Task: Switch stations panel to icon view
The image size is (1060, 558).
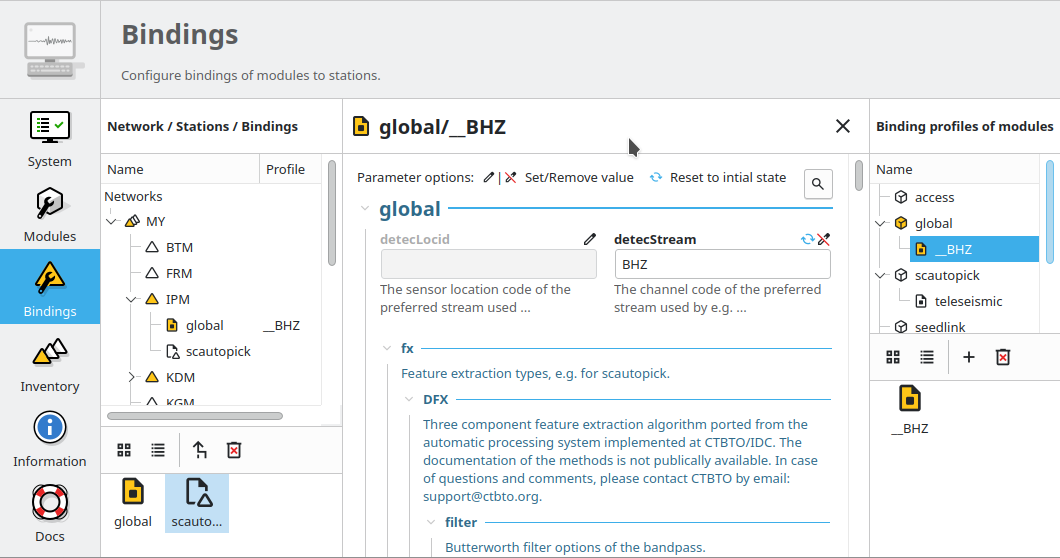Action: [124, 450]
